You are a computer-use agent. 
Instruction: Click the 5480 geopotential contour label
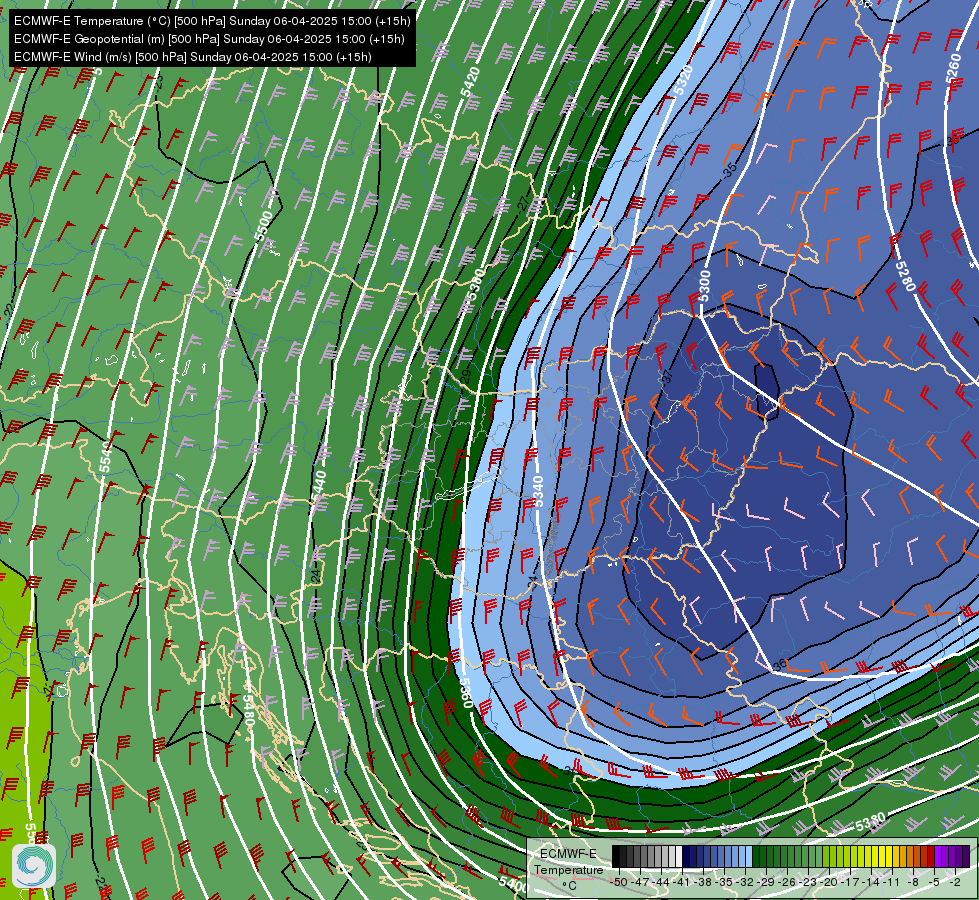pos(247,711)
